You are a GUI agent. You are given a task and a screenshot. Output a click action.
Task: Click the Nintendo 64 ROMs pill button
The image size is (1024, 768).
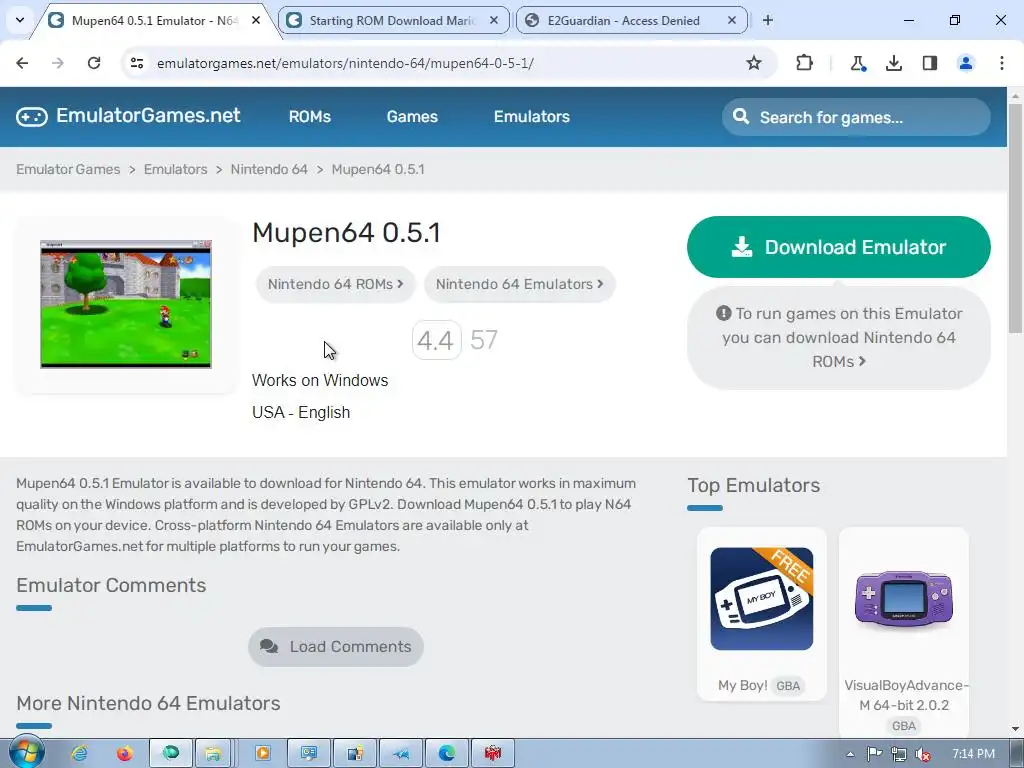coord(336,284)
